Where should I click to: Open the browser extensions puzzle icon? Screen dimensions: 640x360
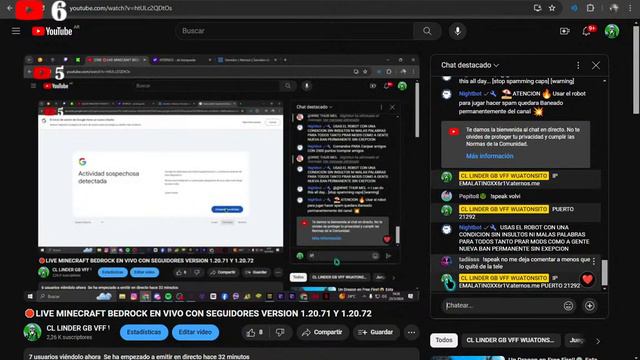590,8
